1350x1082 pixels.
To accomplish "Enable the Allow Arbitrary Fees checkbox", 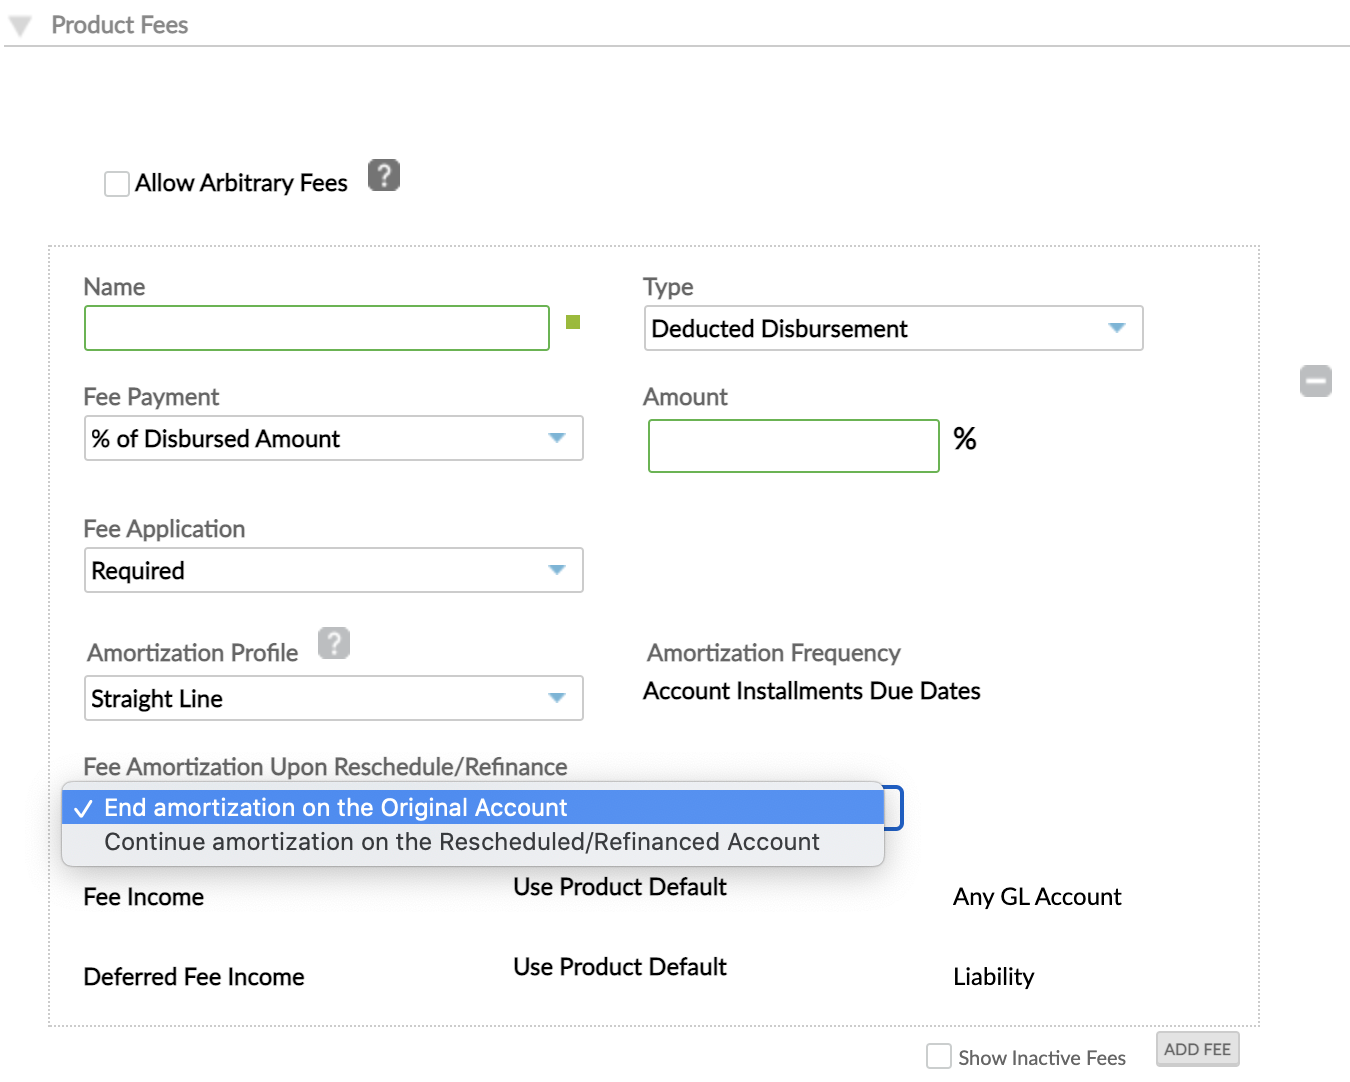I will (x=116, y=183).
